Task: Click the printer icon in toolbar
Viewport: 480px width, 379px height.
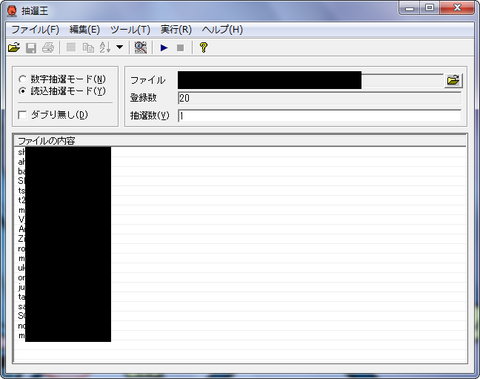Action: tap(48, 48)
